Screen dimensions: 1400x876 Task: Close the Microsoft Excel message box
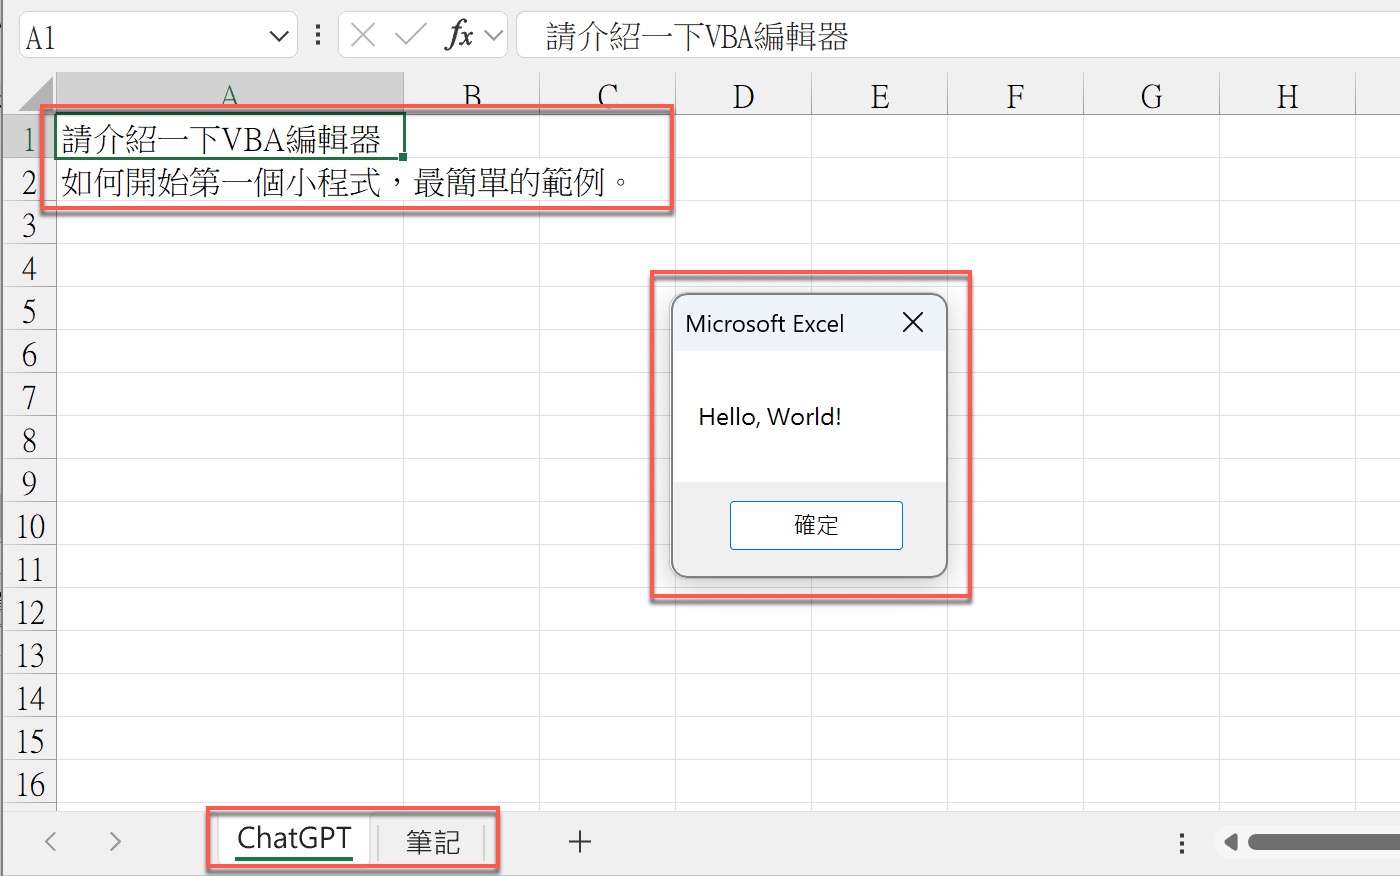pyautogui.click(x=912, y=322)
